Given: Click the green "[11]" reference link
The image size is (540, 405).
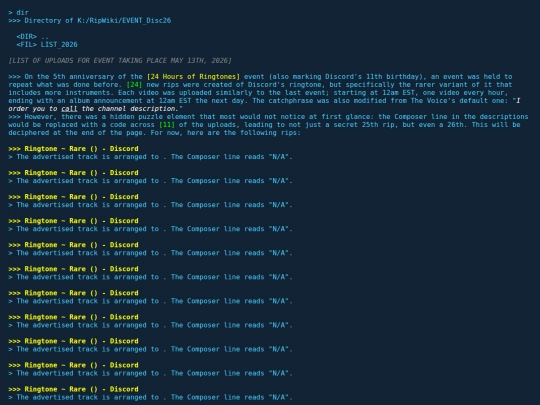Looking at the screenshot, I should tap(167, 124).
